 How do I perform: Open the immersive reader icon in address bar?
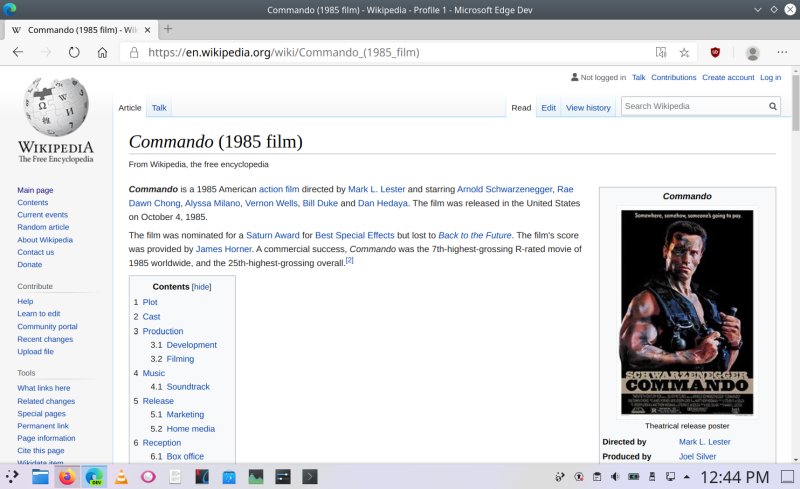click(x=661, y=52)
